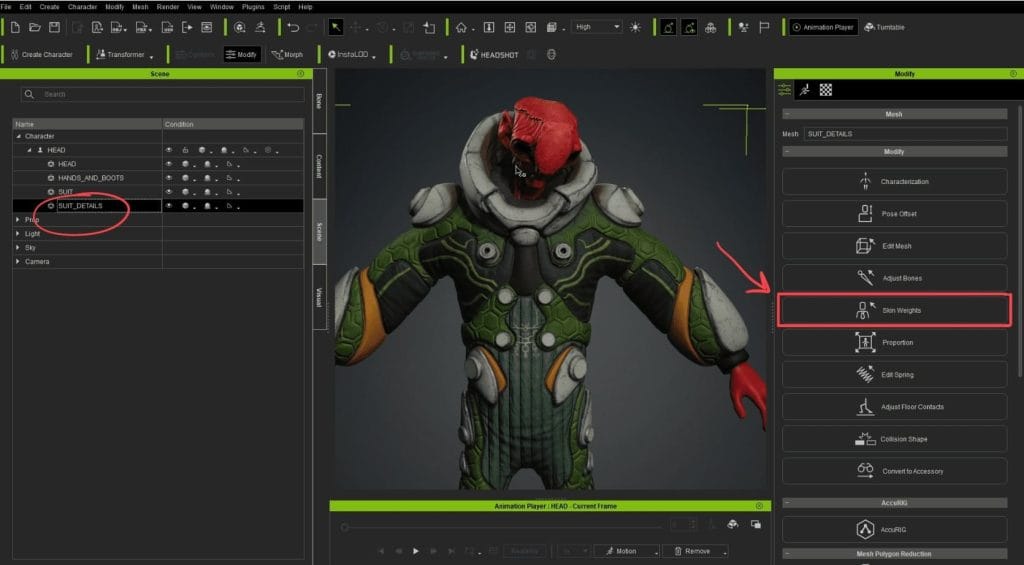Screen dimensions: 1024x565
Task: Open the Edit Mesh tool
Action: (894, 246)
